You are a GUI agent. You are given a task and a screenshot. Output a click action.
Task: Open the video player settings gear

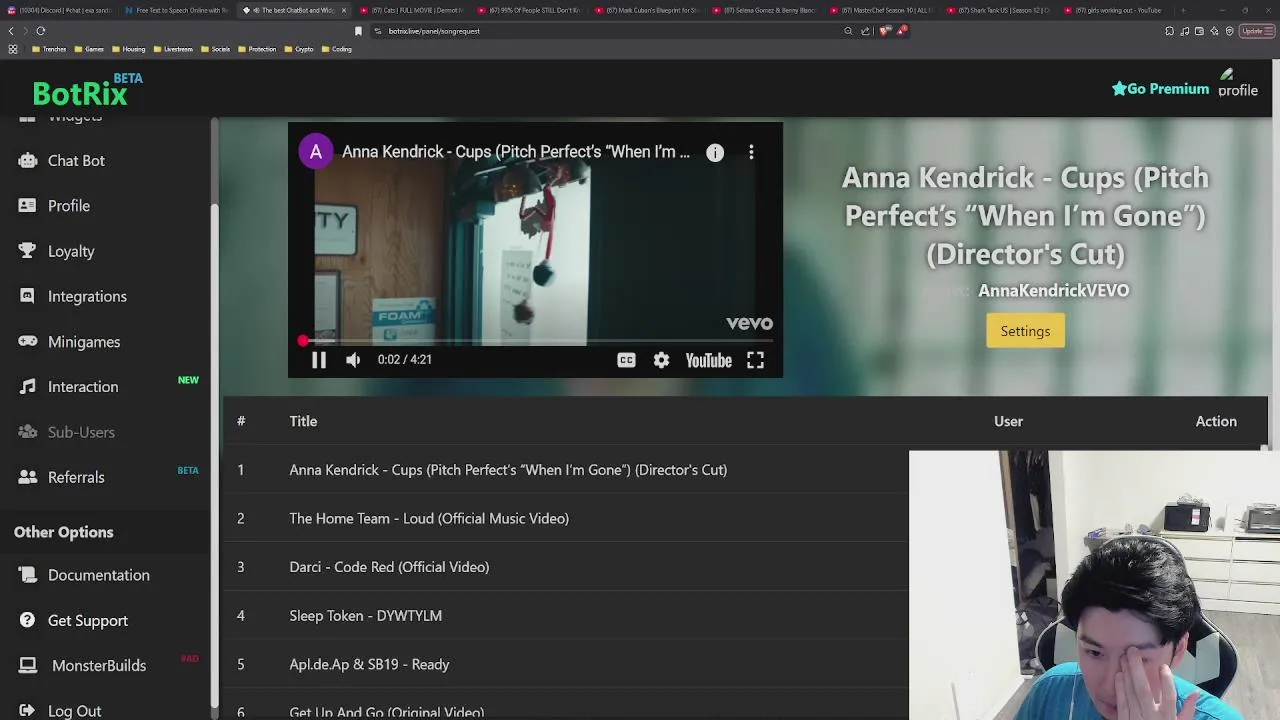tap(661, 360)
